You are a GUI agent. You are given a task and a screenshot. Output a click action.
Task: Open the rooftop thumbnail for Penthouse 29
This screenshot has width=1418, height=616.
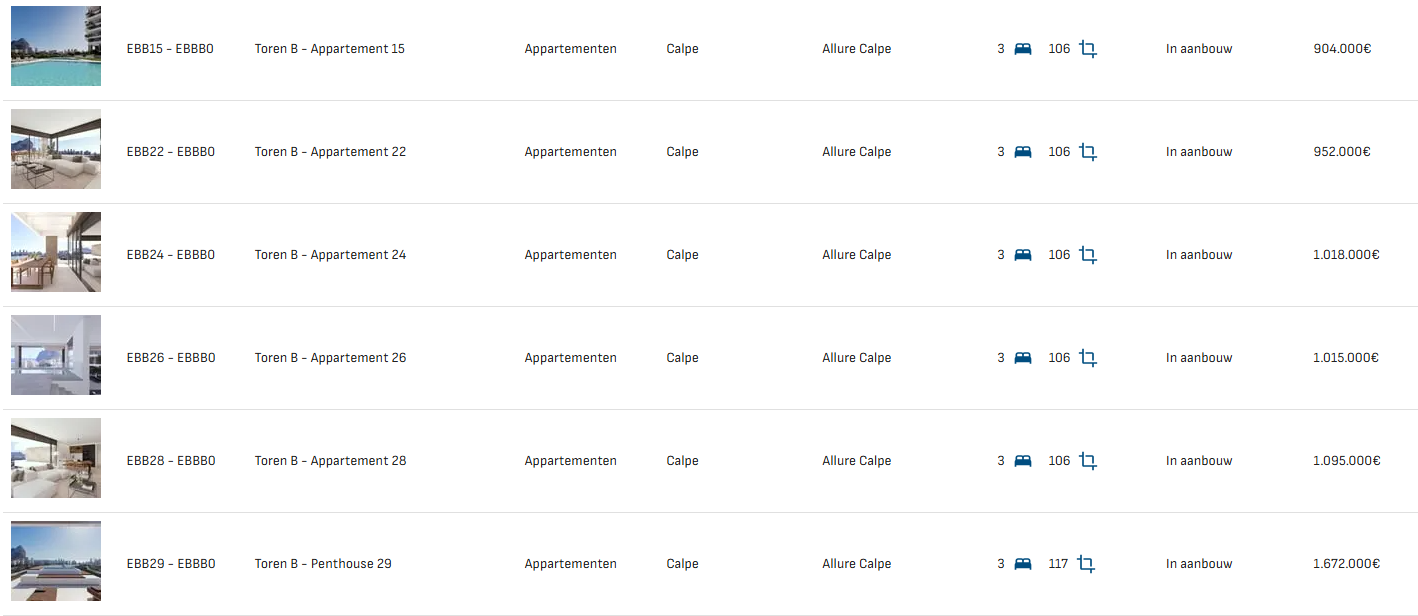coord(56,561)
